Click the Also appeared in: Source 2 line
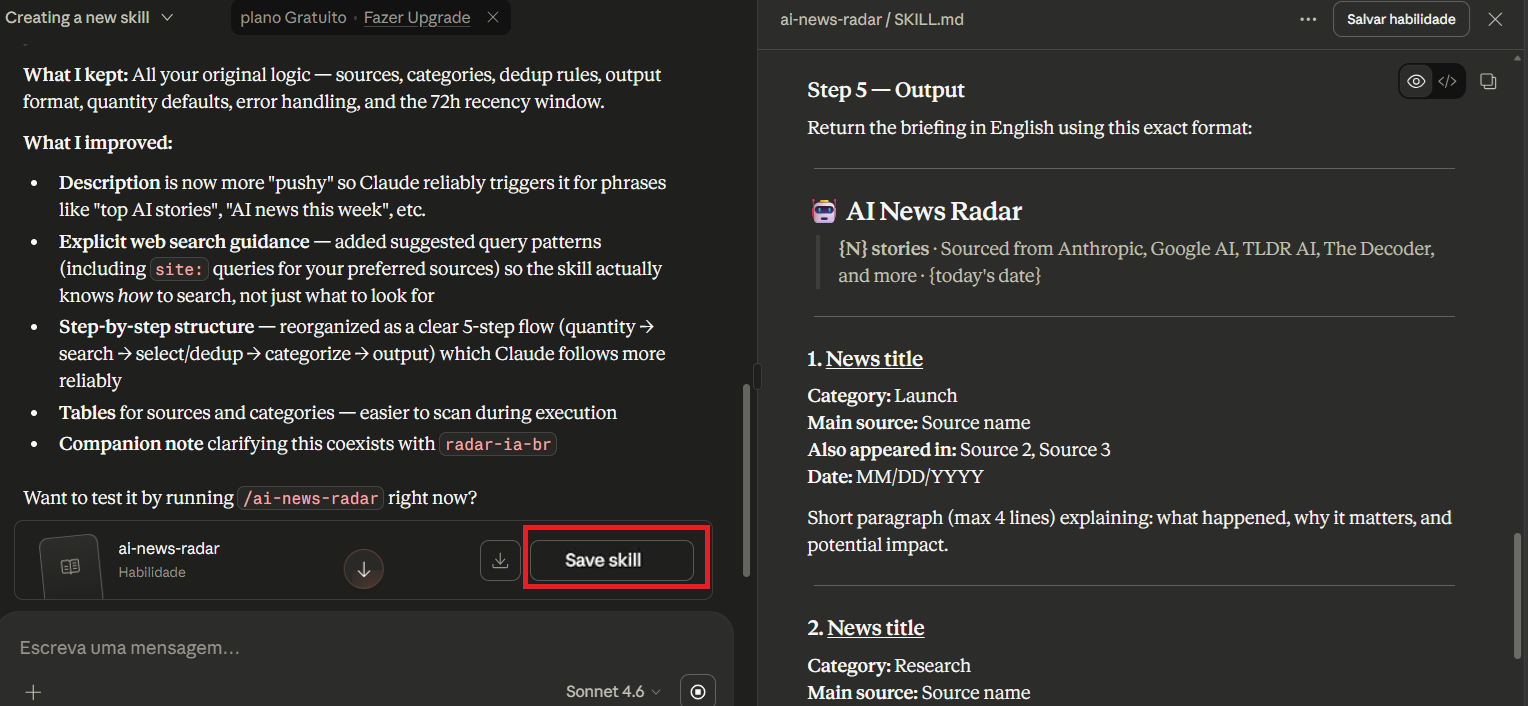 [959, 450]
